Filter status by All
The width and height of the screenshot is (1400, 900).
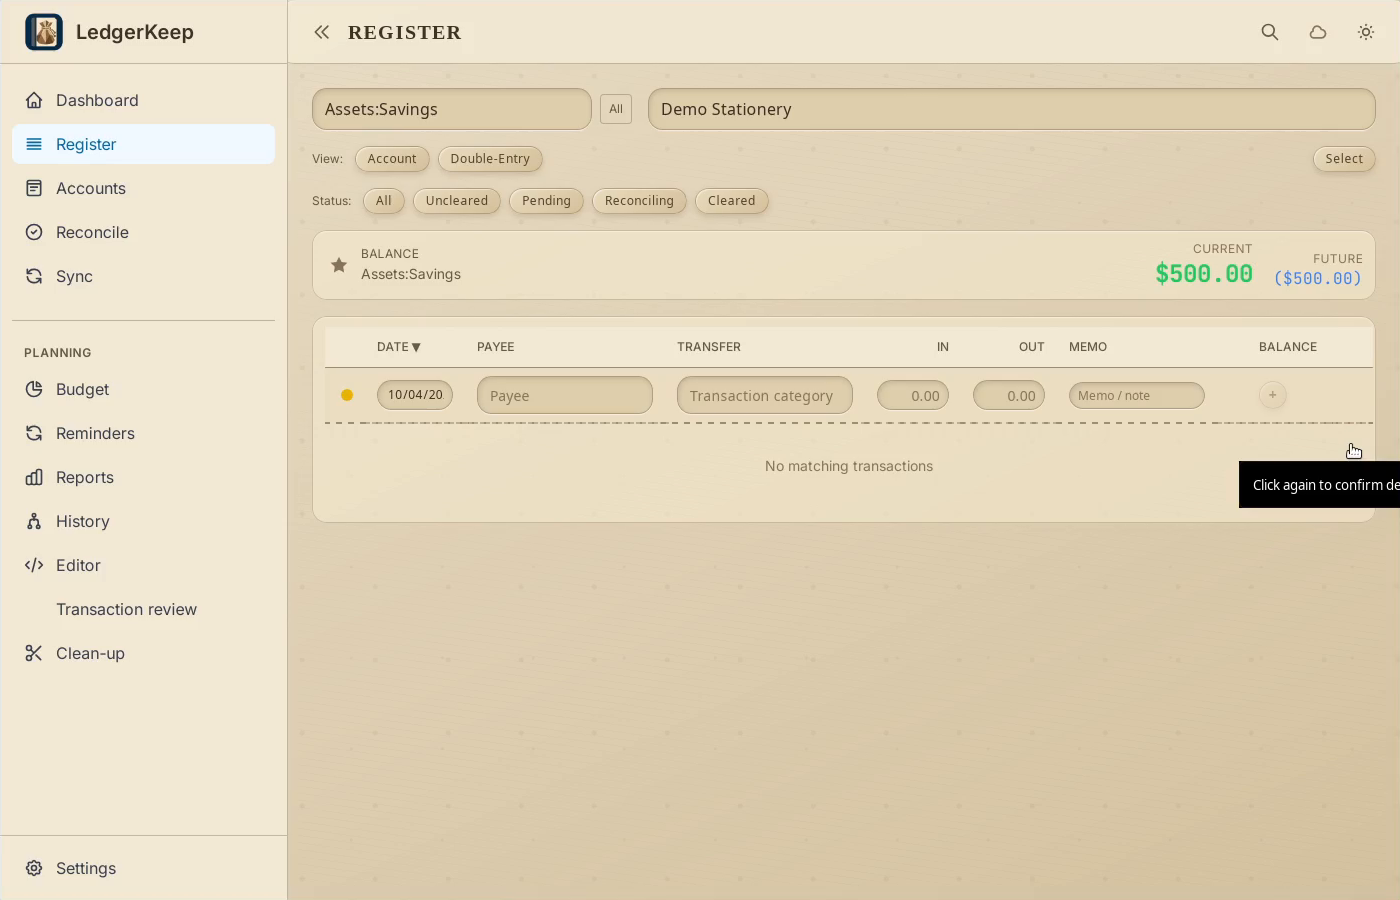point(384,201)
